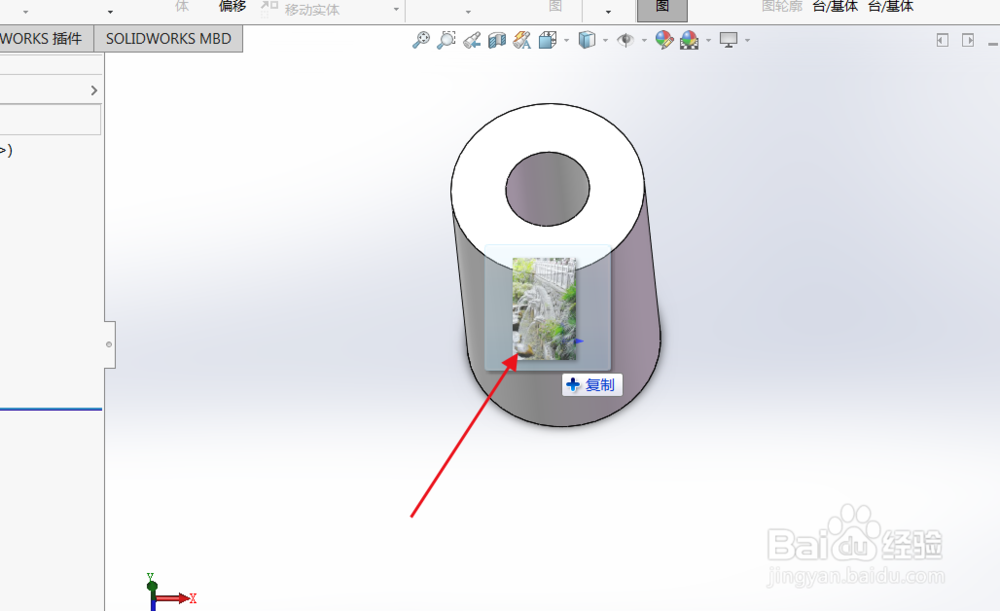This screenshot has height=611, width=1000.
Task: Click the collapse-left panel icon at top right
Action: coord(943,40)
